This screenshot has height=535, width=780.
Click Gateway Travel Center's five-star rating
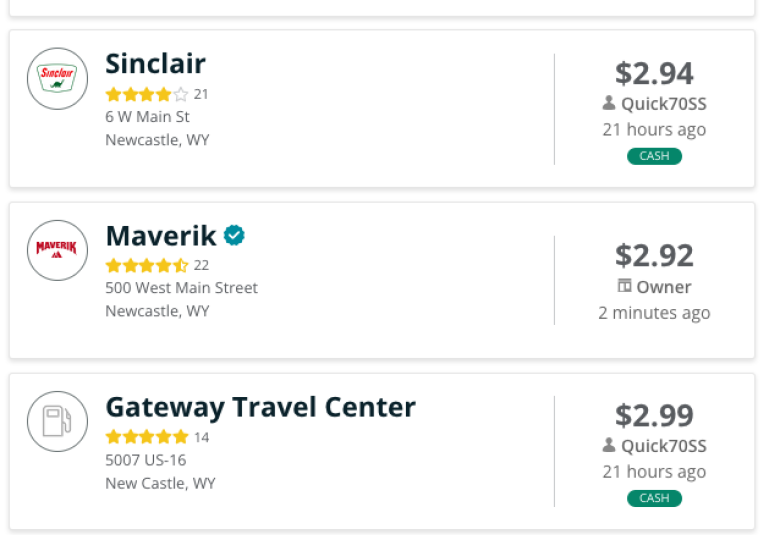(x=147, y=437)
